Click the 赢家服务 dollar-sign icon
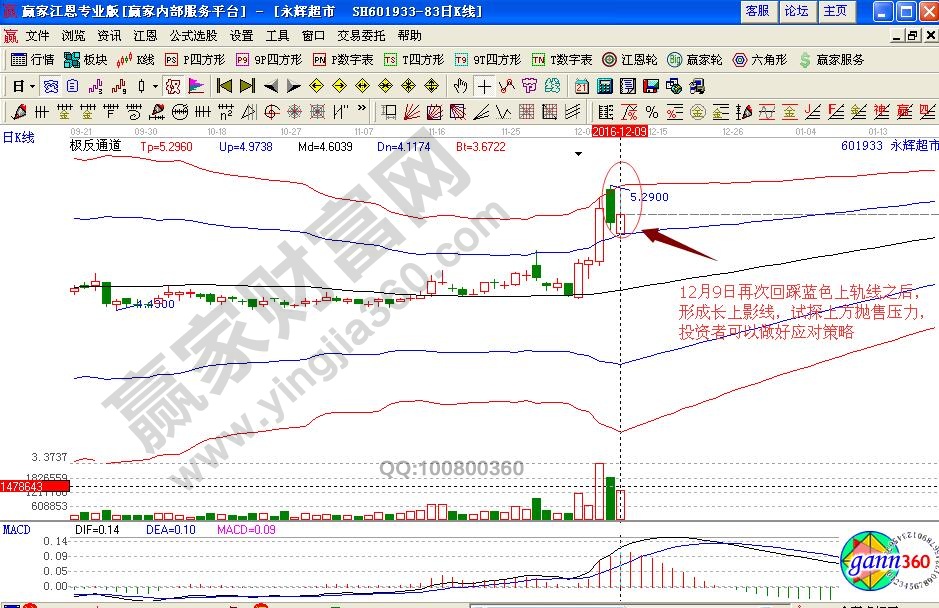939x608 pixels. [x=805, y=60]
